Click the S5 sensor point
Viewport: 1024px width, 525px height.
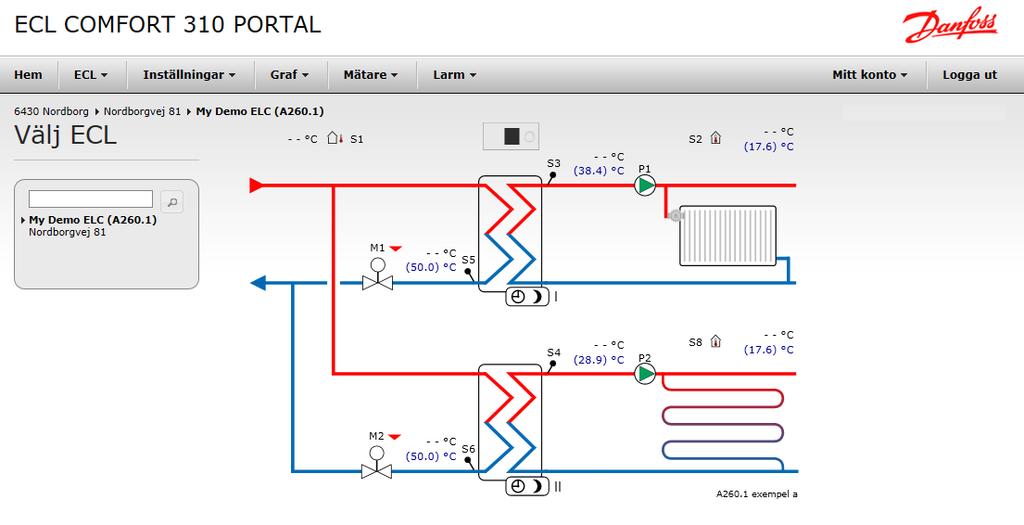468,272
